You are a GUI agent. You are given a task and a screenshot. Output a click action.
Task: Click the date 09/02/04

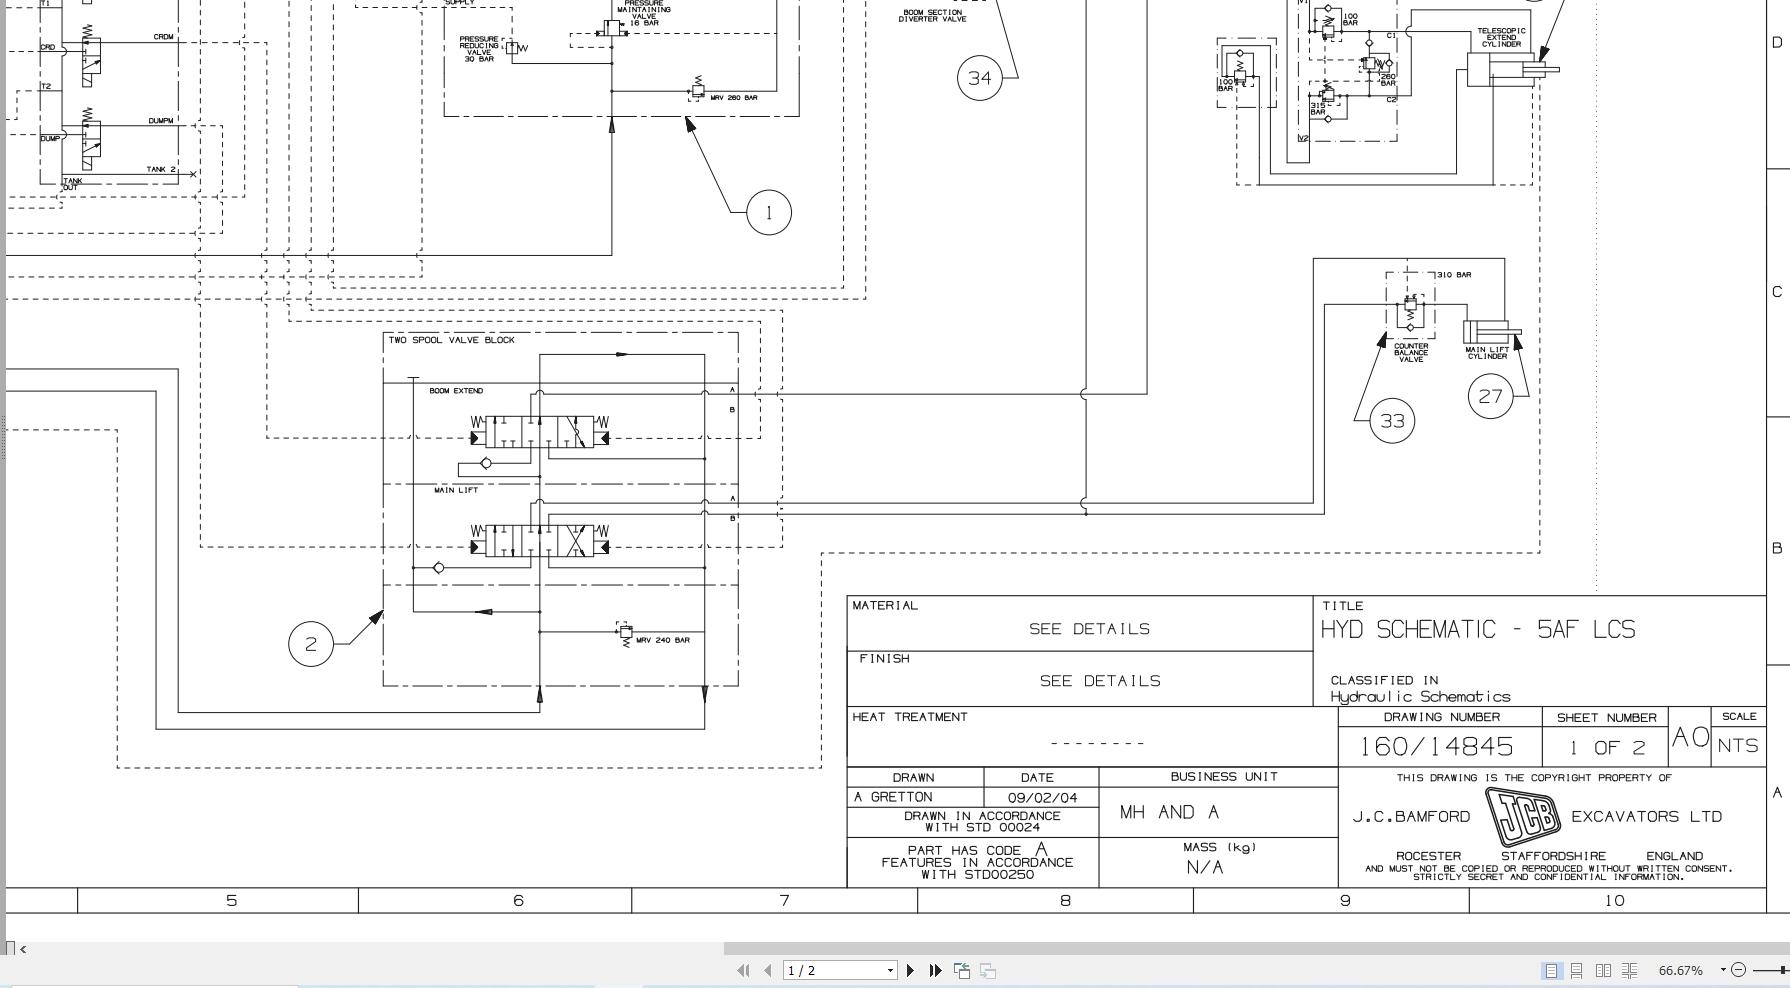coord(1042,798)
